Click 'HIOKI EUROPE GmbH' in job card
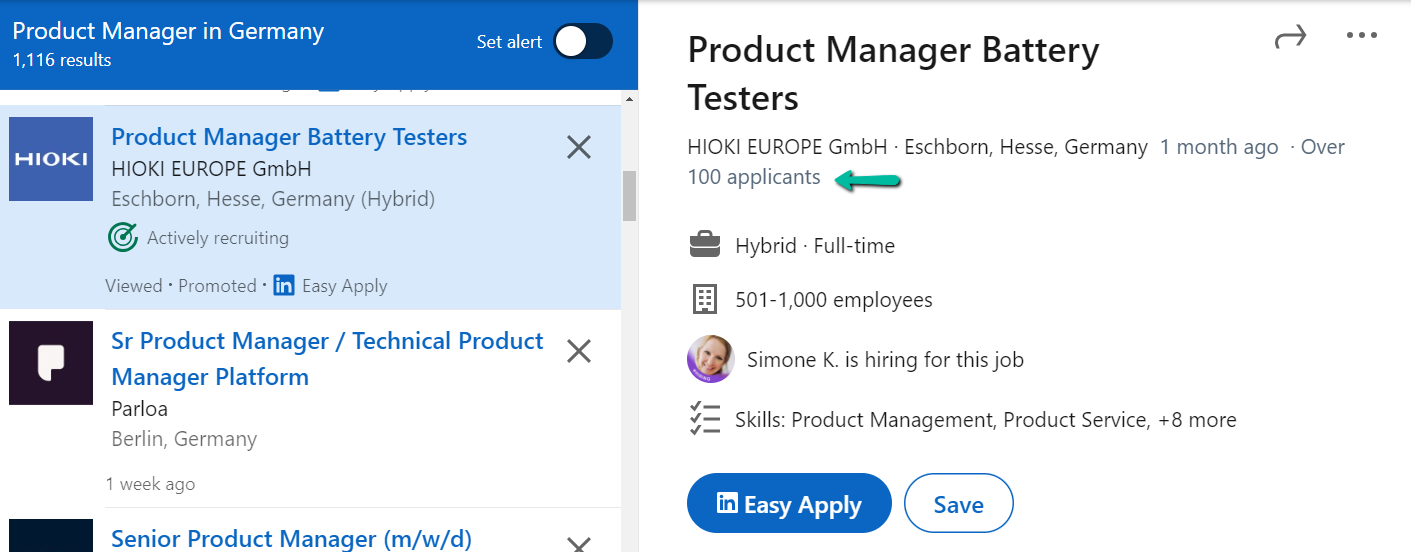This screenshot has height=552, width=1411. tap(211, 168)
